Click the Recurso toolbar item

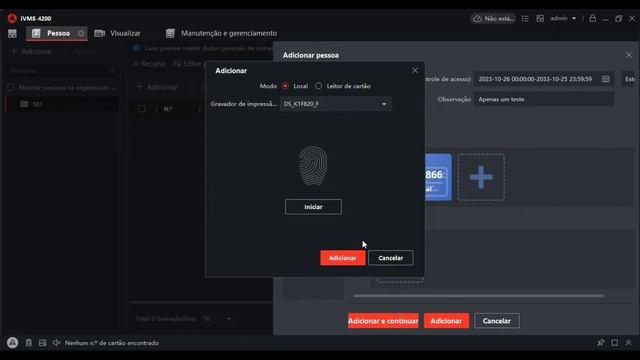pyautogui.click(x=149, y=64)
